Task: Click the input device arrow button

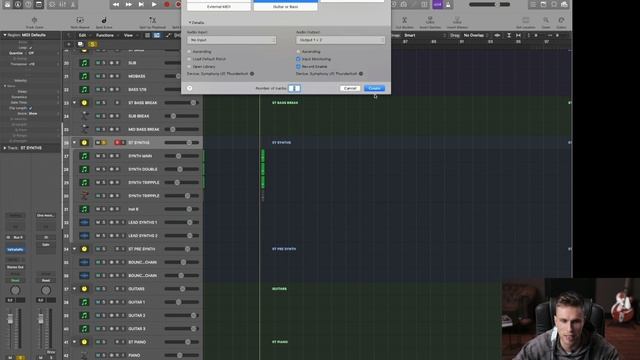Action: tap(252, 74)
